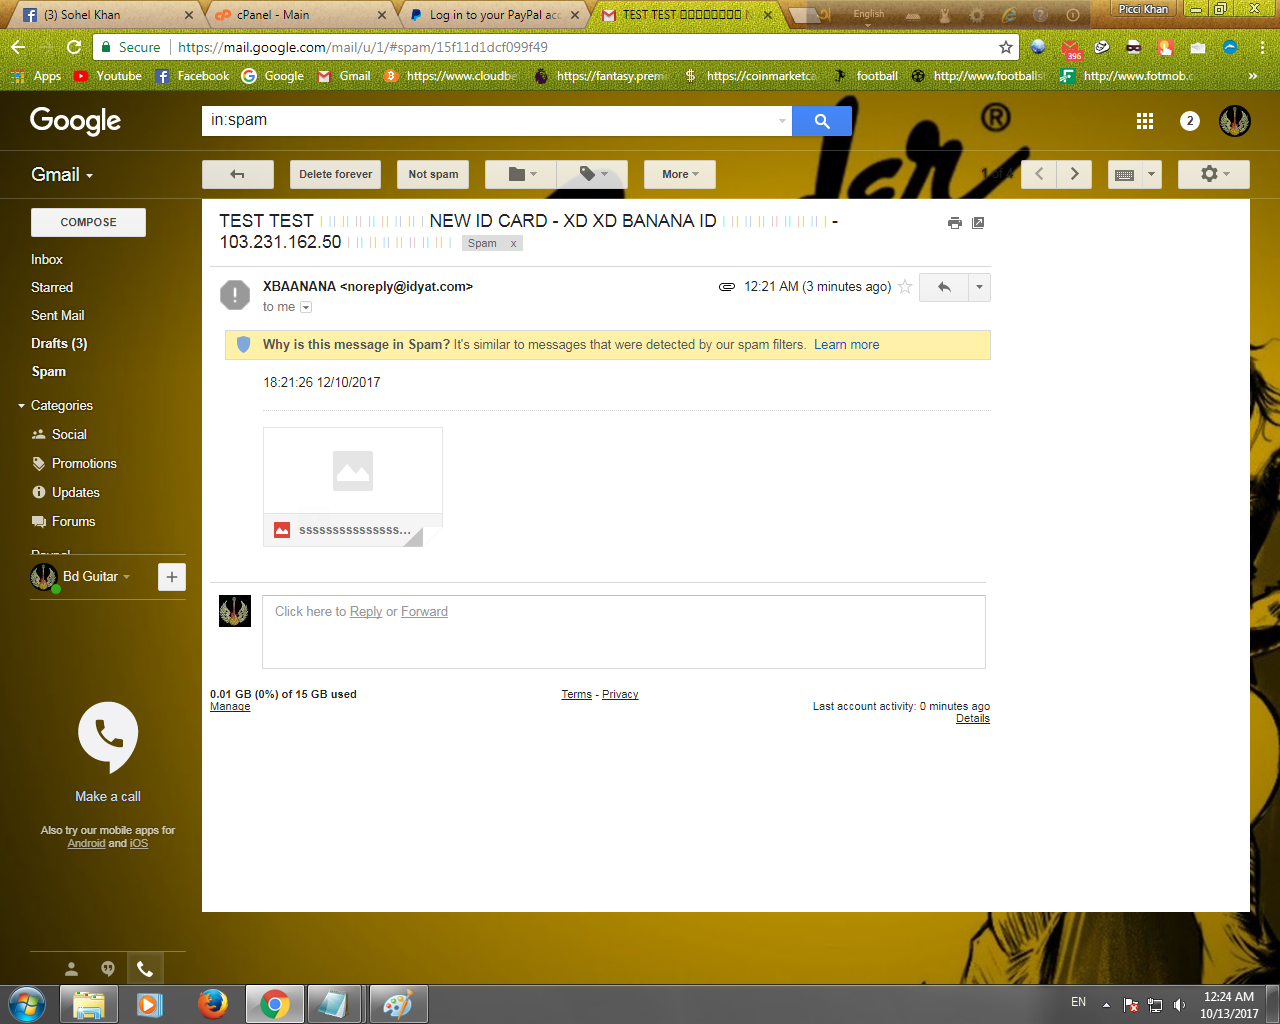Star the XBAANANA message
The width and height of the screenshot is (1280, 1024).
click(x=905, y=287)
